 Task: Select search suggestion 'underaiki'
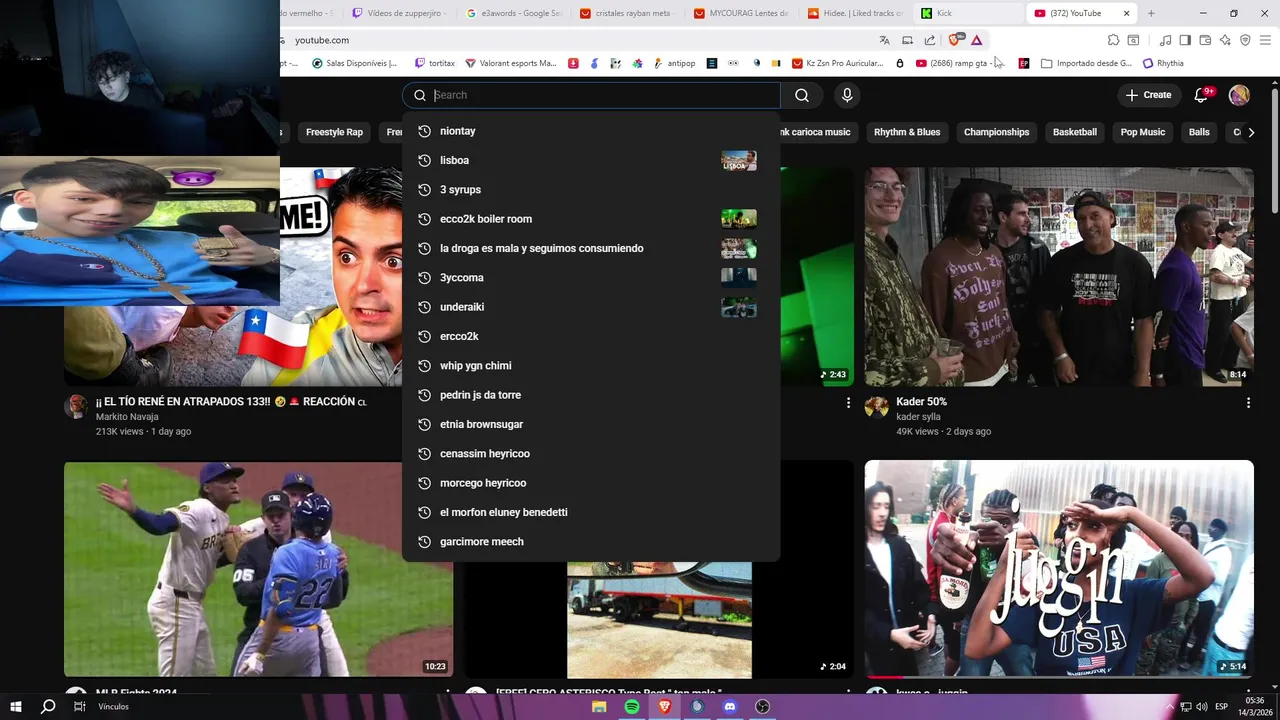pyautogui.click(x=591, y=307)
